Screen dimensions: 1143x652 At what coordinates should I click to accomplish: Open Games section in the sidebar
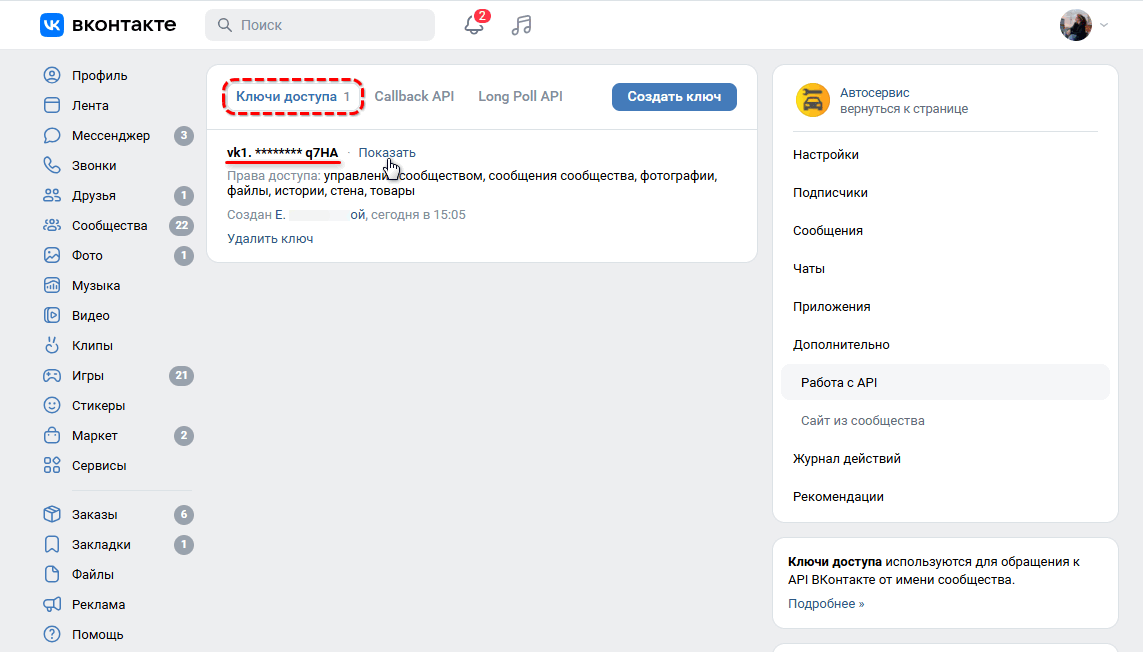(88, 376)
